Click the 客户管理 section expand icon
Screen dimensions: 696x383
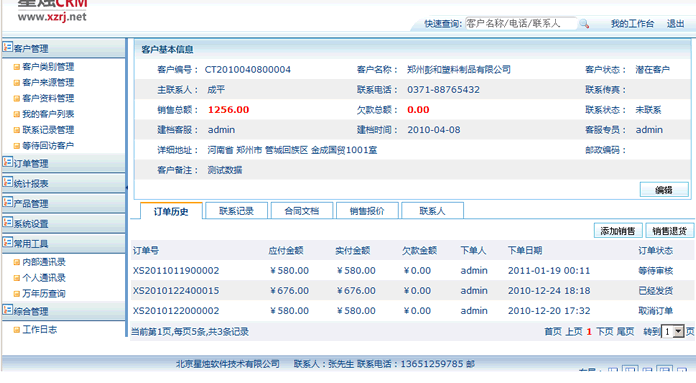tap(8, 47)
